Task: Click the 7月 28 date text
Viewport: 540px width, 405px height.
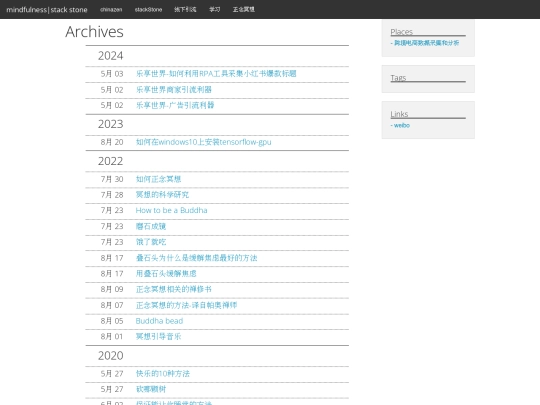Action: [x=112, y=195]
